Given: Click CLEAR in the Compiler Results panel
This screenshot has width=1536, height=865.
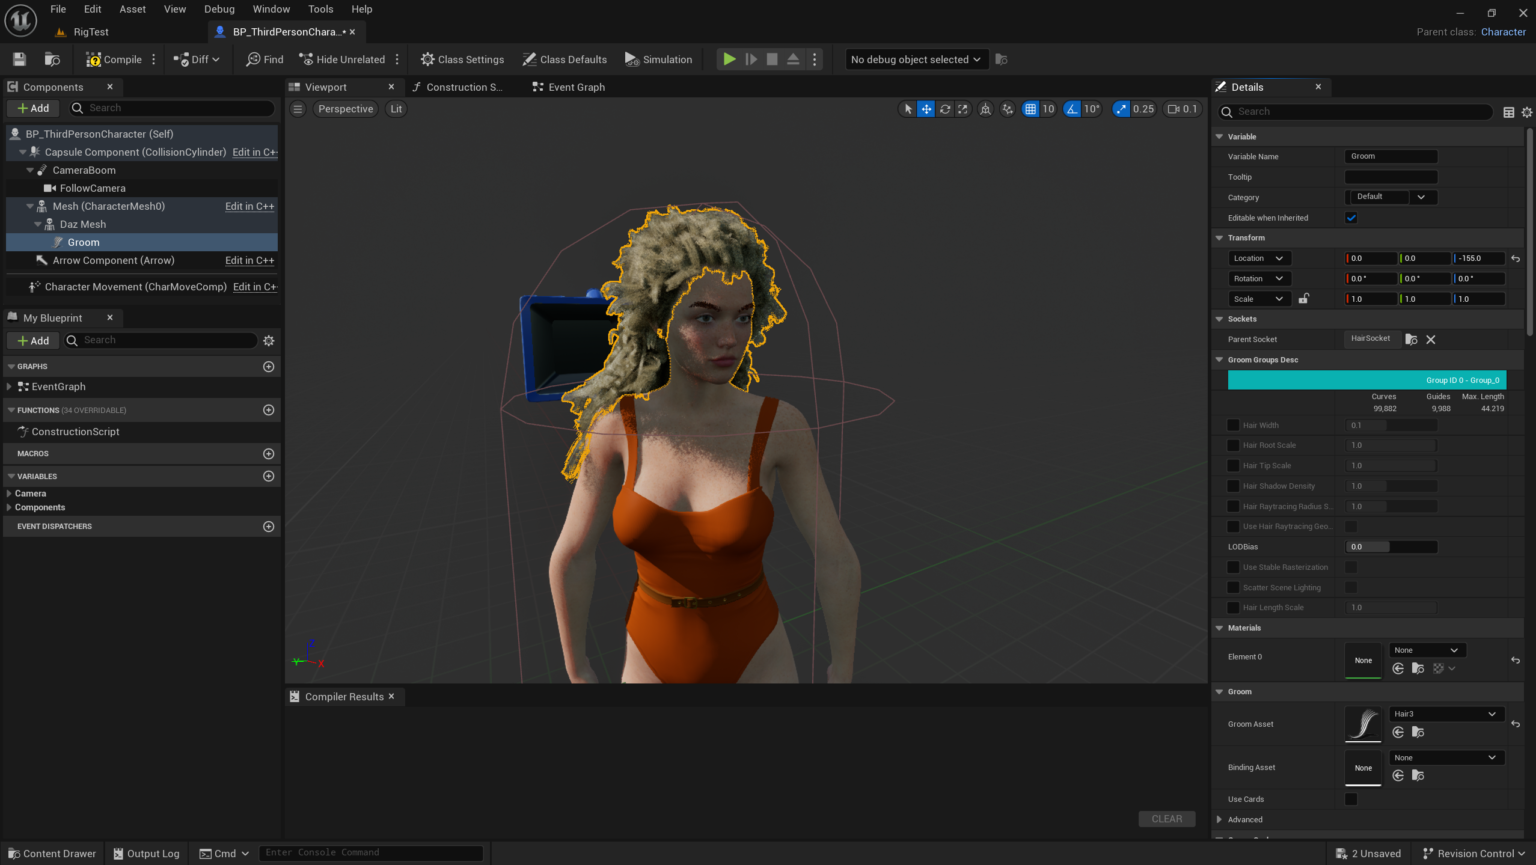Looking at the screenshot, I should (1166, 818).
